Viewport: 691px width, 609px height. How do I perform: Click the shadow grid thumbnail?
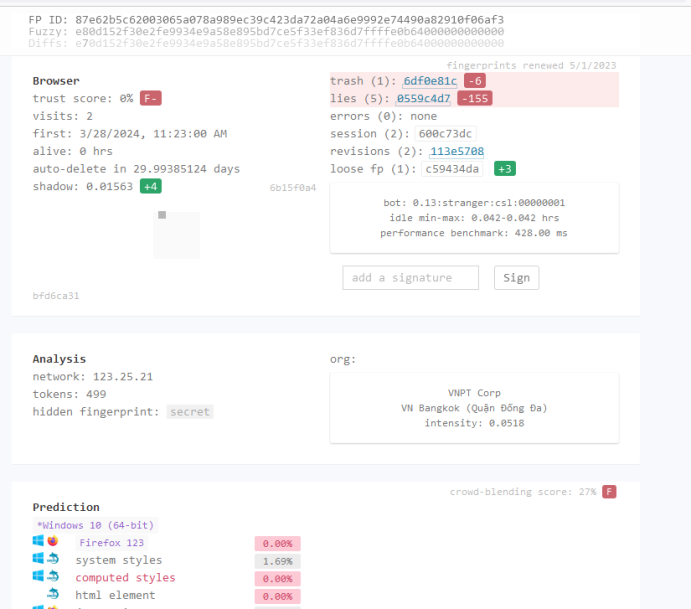pos(176,235)
